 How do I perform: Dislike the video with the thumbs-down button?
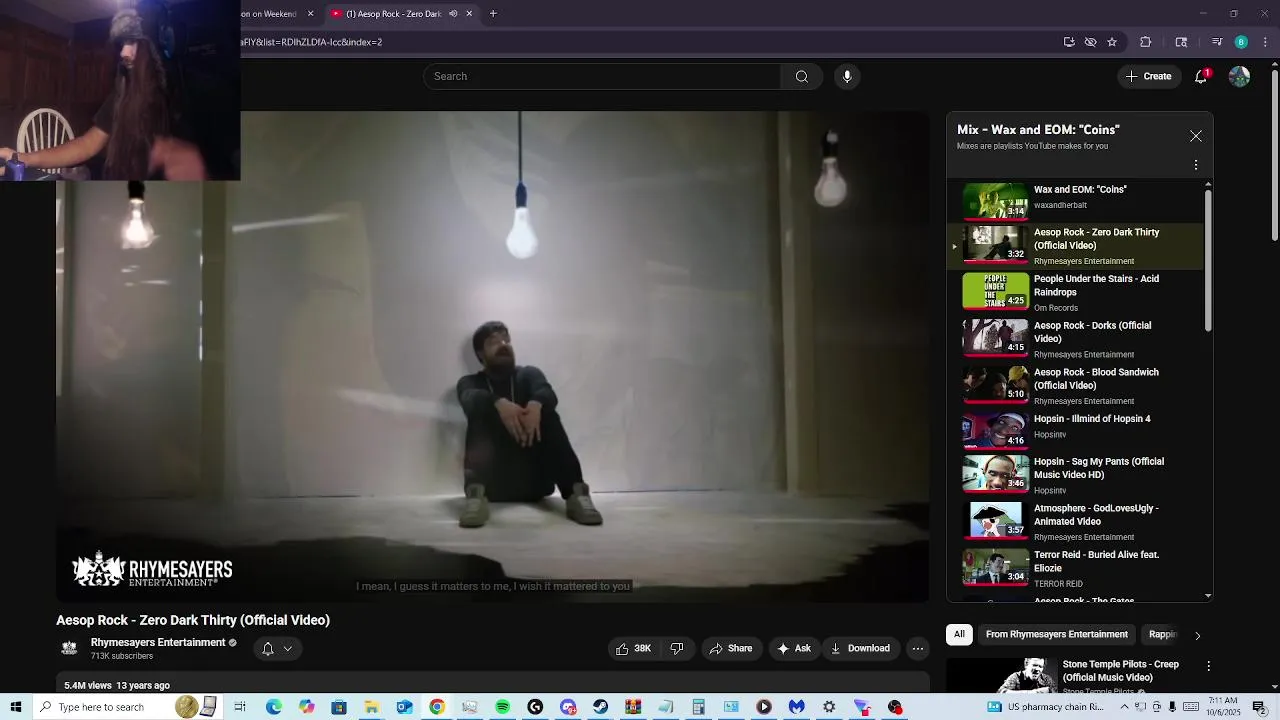coord(677,649)
